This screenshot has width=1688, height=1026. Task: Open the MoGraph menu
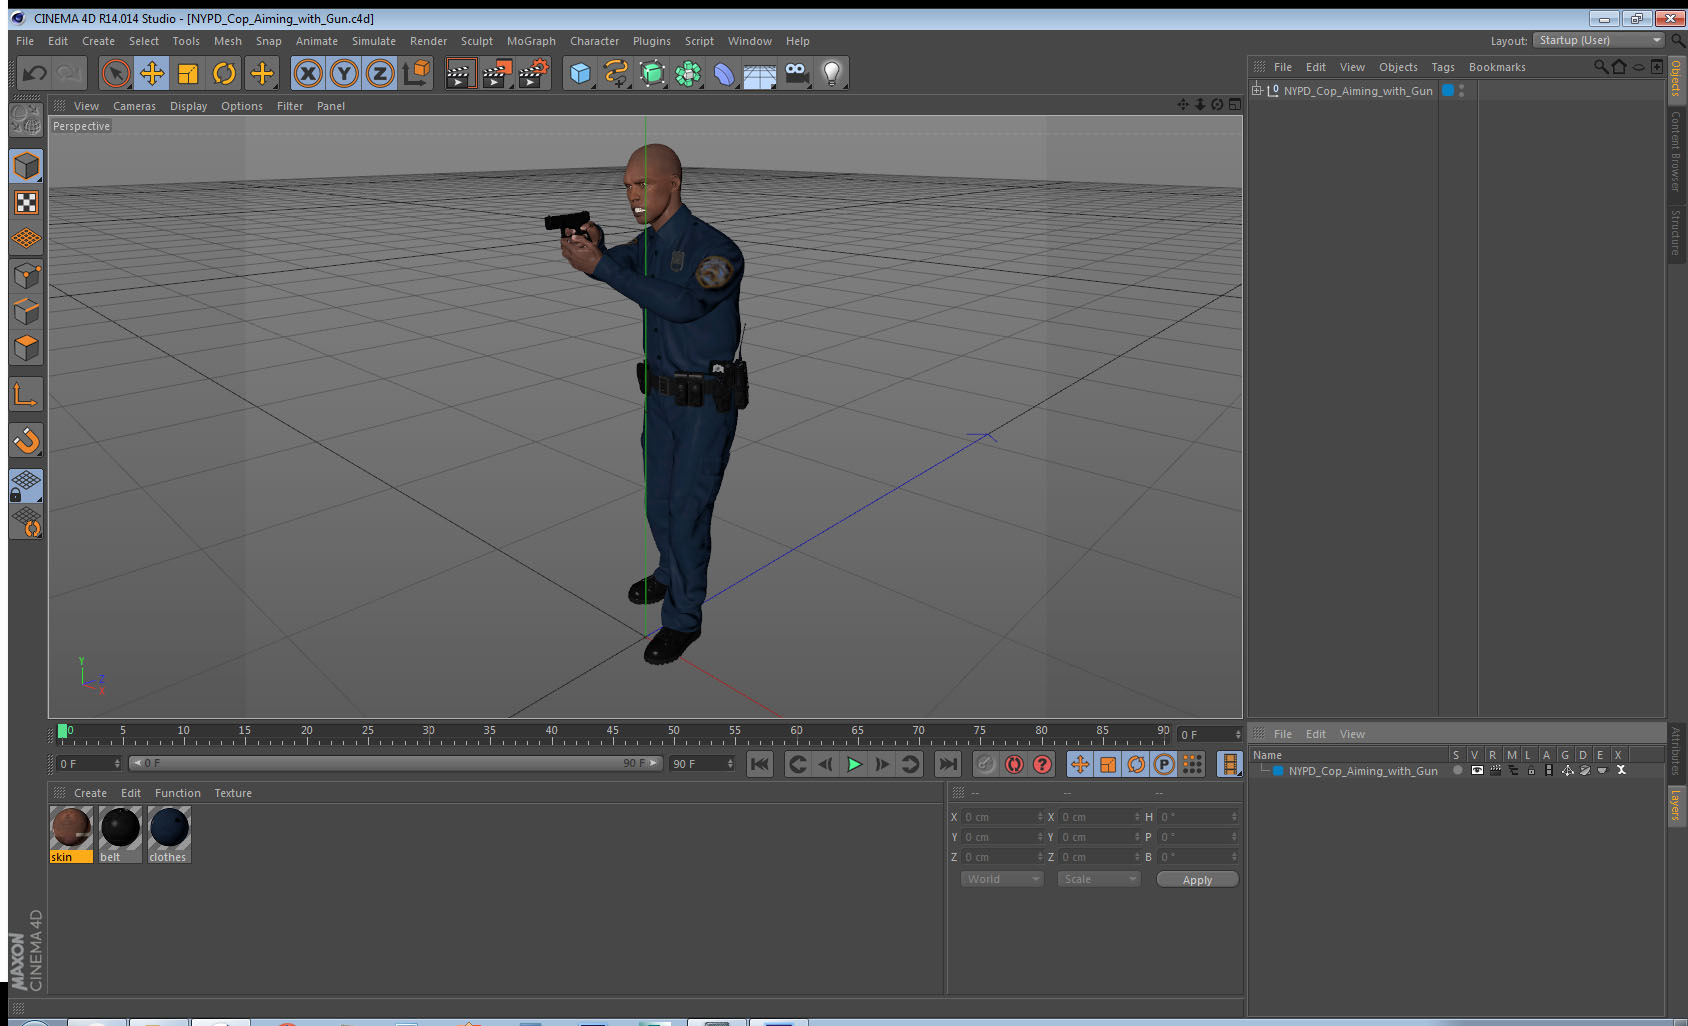(x=531, y=41)
